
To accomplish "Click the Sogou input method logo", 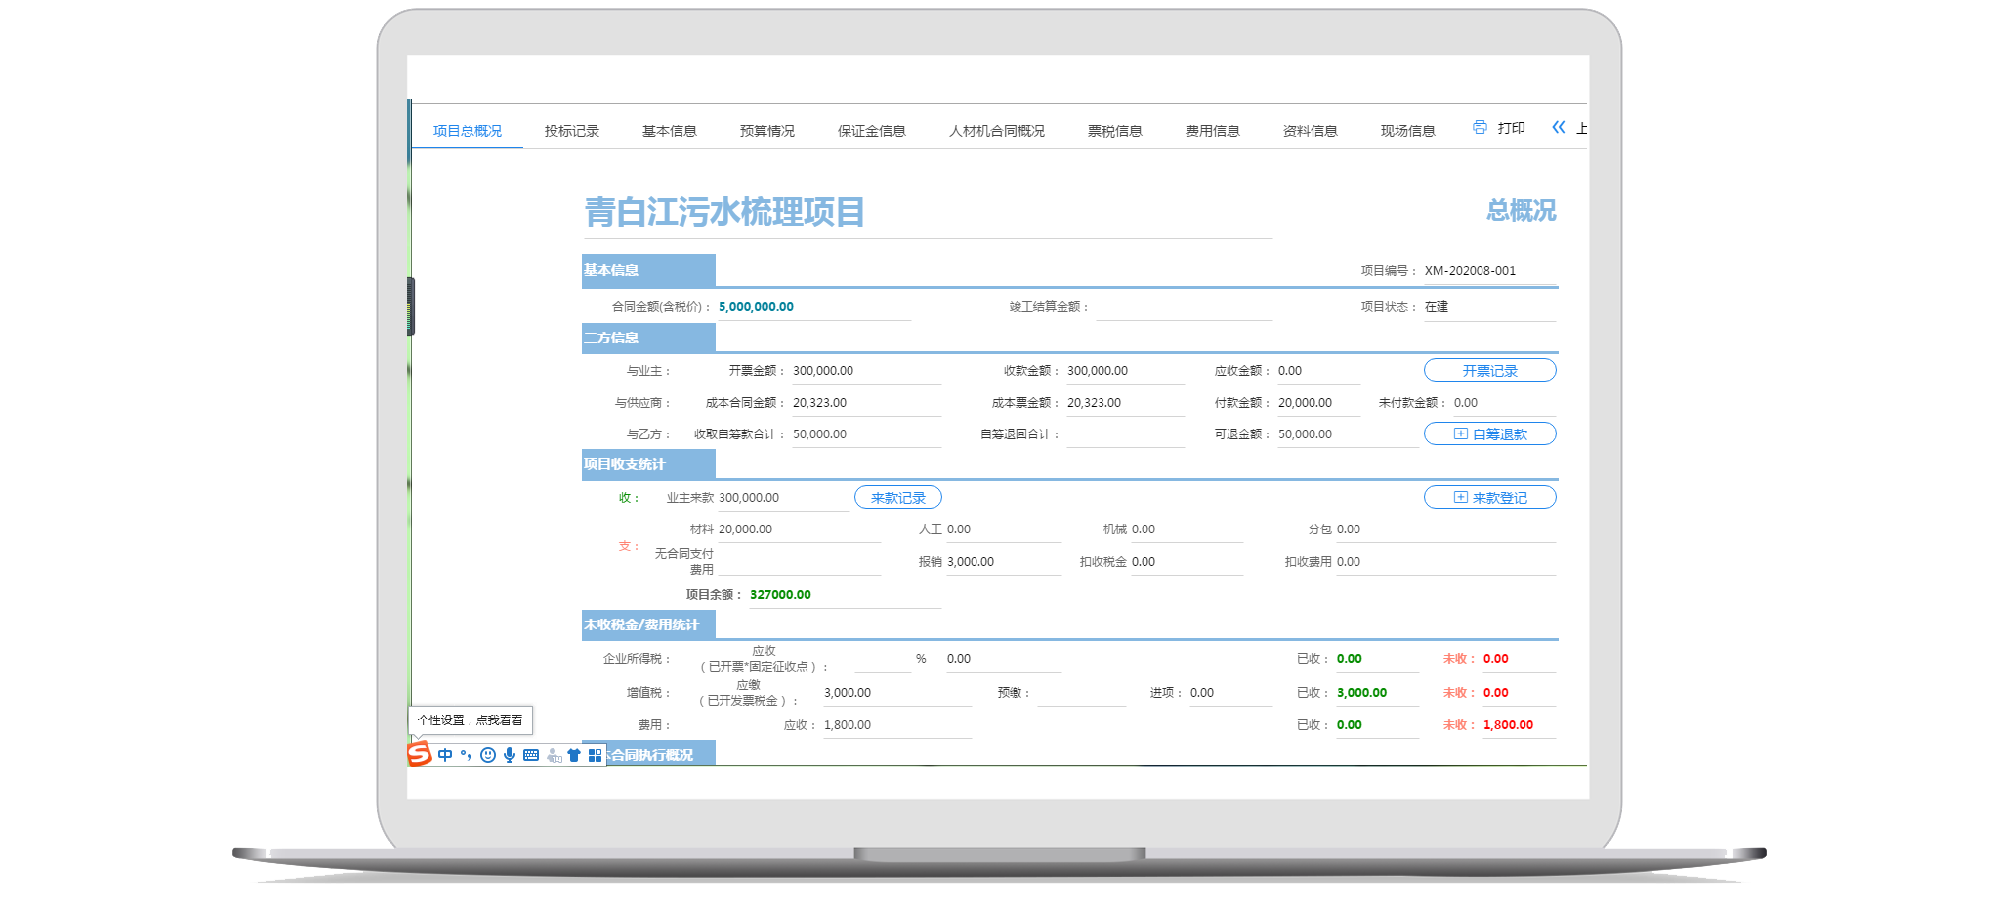I will click(419, 754).
